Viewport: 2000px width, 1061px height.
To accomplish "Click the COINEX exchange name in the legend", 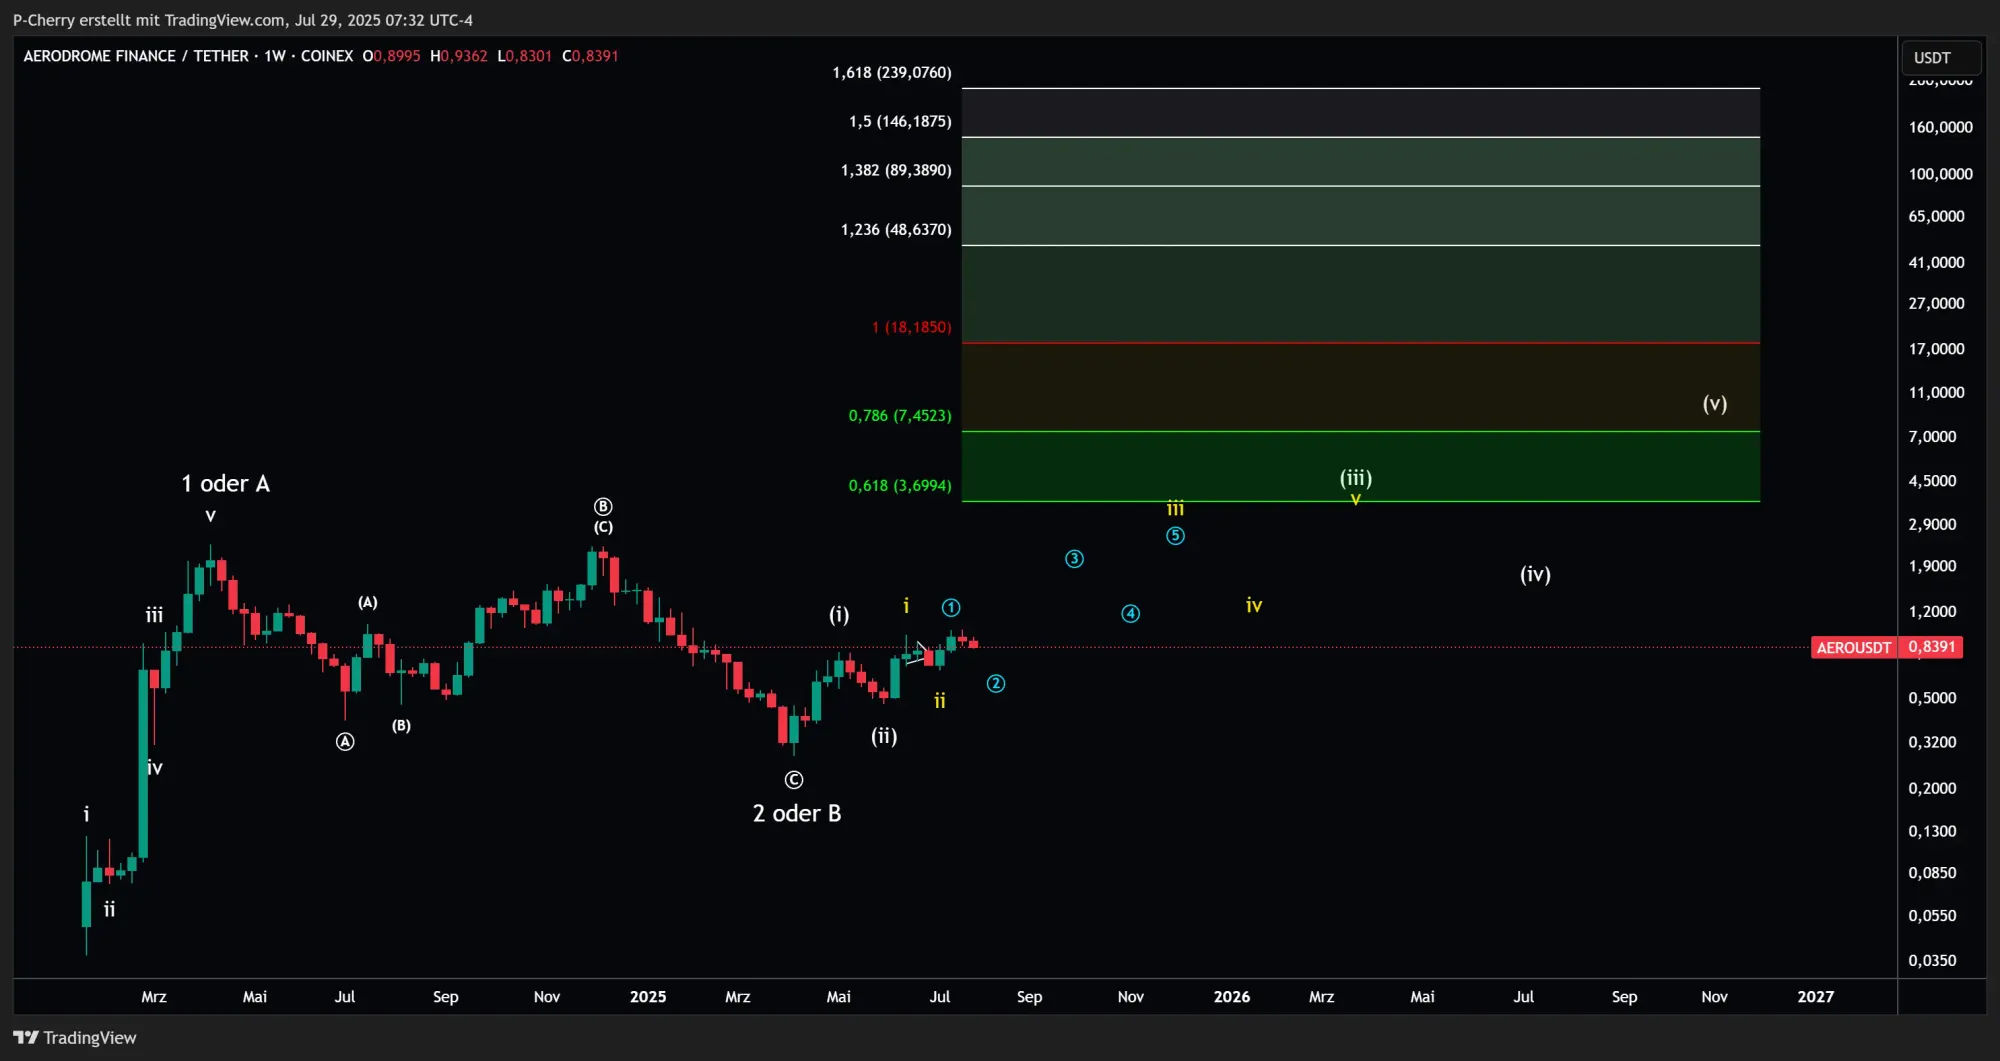I will (x=327, y=56).
